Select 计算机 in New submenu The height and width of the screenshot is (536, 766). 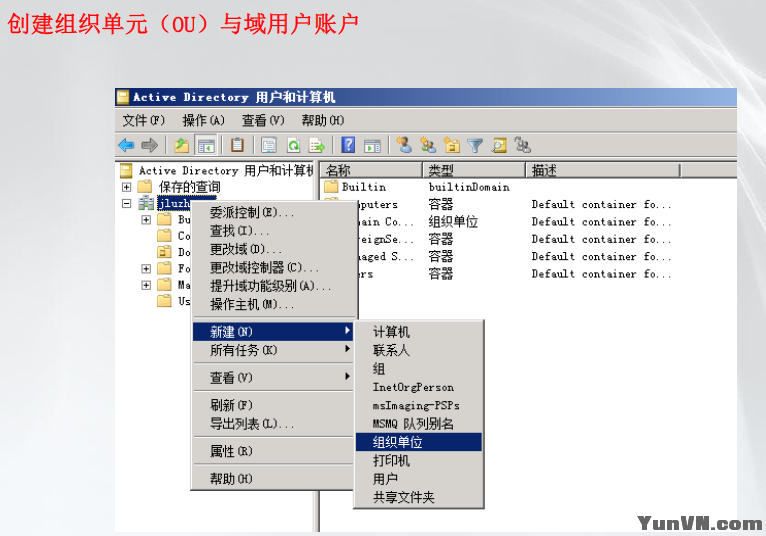(419, 332)
